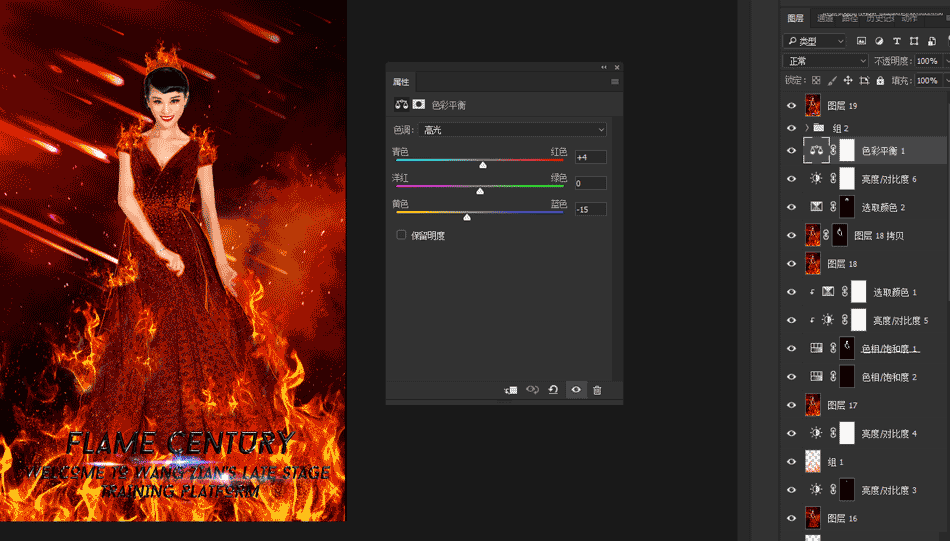950x541 pixels.
Task: Filter layers by adjustment layer icon
Action: (x=879, y=41)
